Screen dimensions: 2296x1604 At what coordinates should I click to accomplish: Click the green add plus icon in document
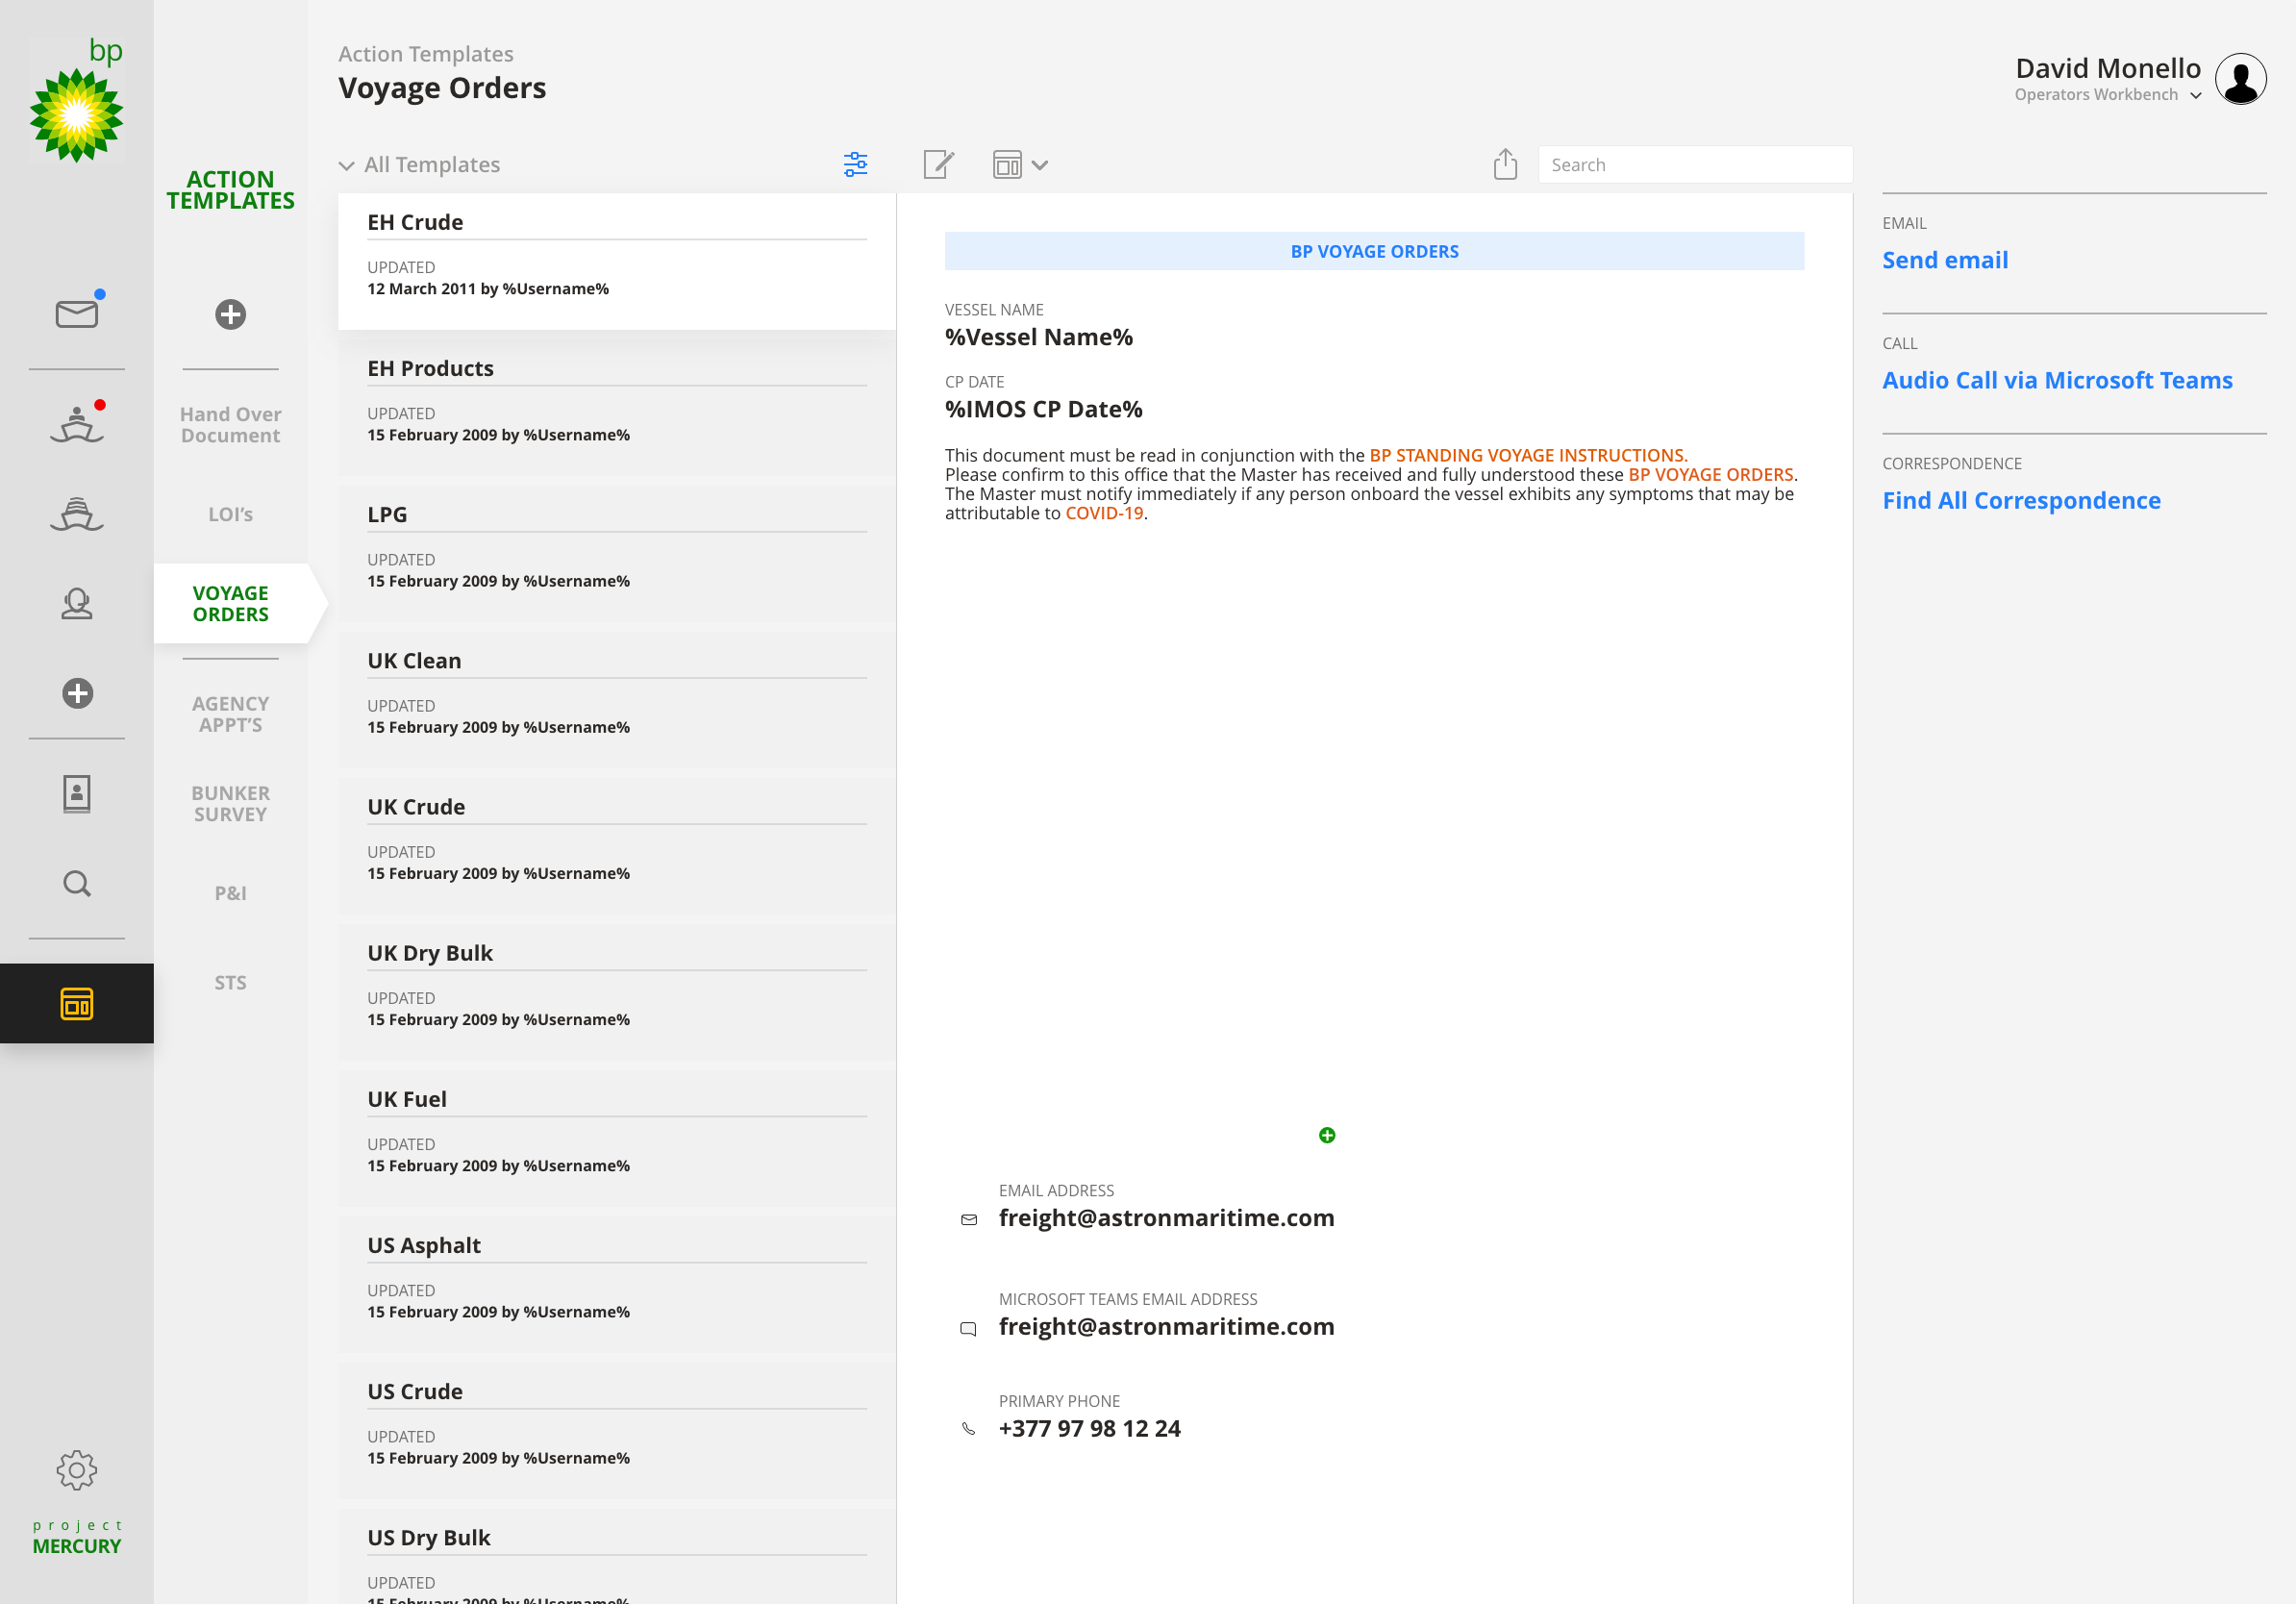1327,1135
